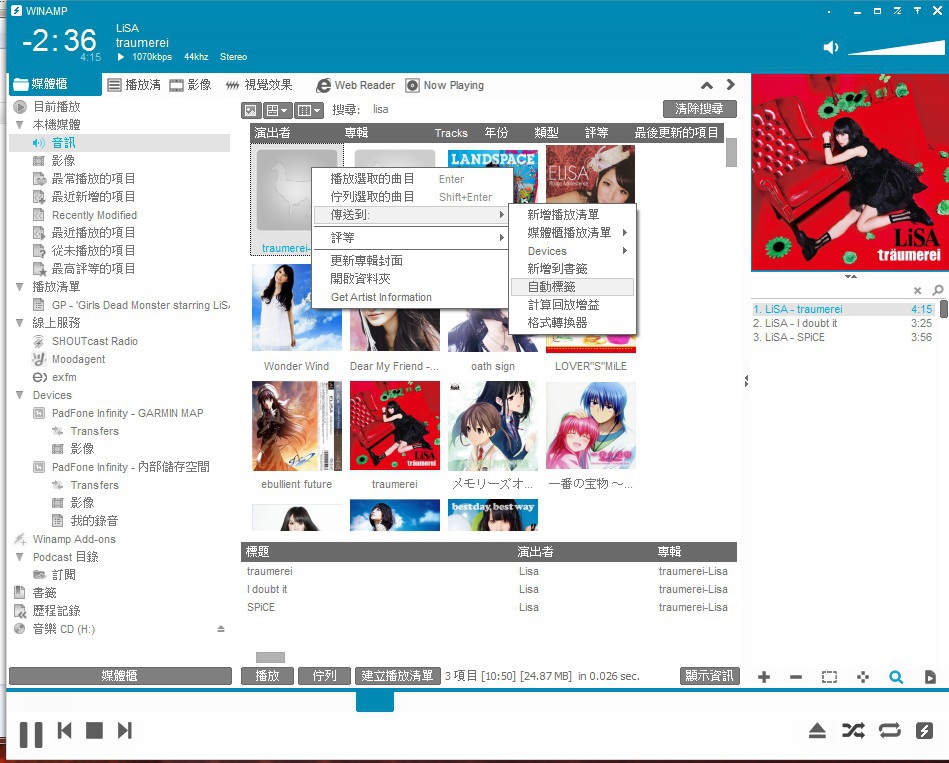The image size is (949, 763).
Task: Switch to the 播放清 playlist tab
Action: [134, 85]
